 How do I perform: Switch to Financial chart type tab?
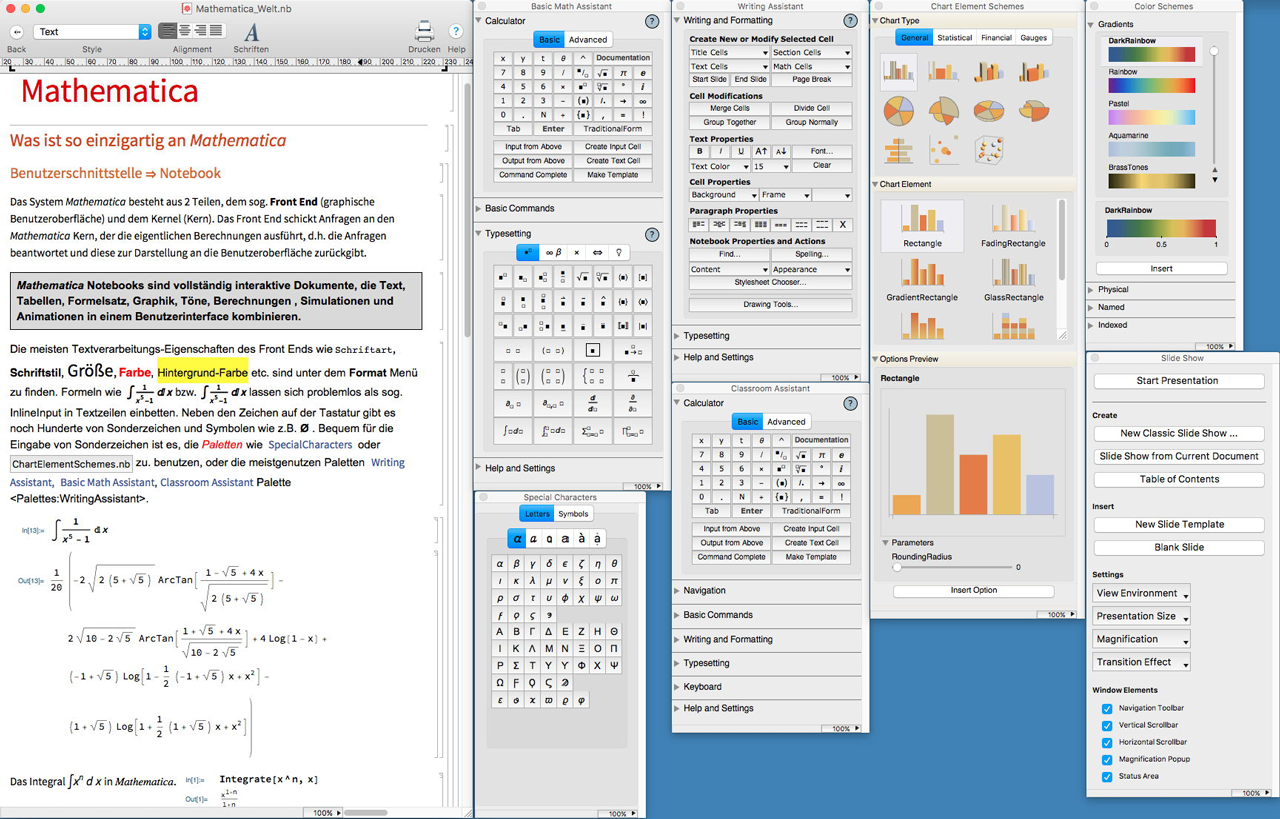click(x=996, y=38)
